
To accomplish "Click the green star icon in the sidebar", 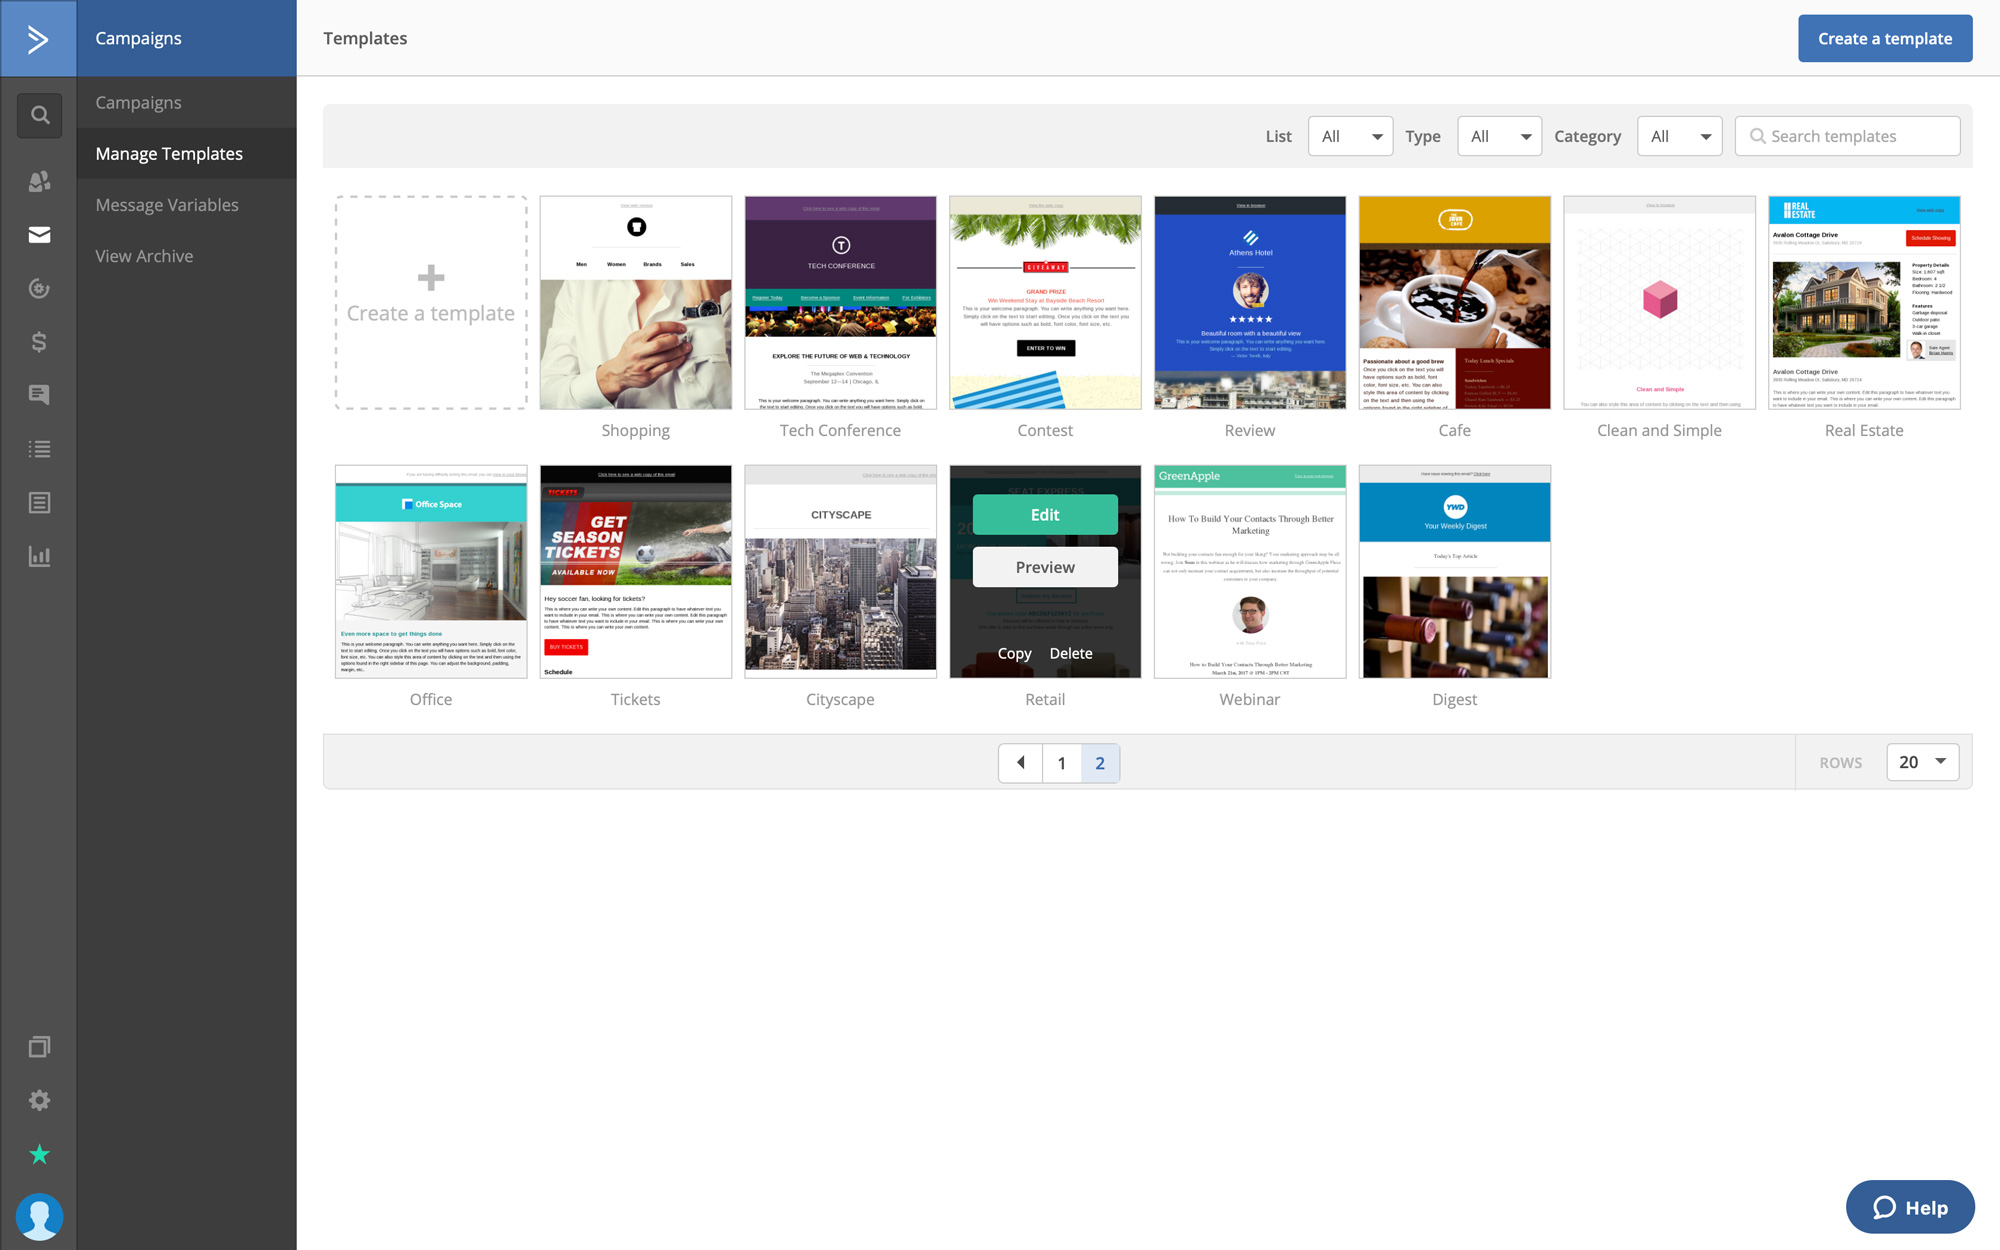I will (x=39, y=1154).
